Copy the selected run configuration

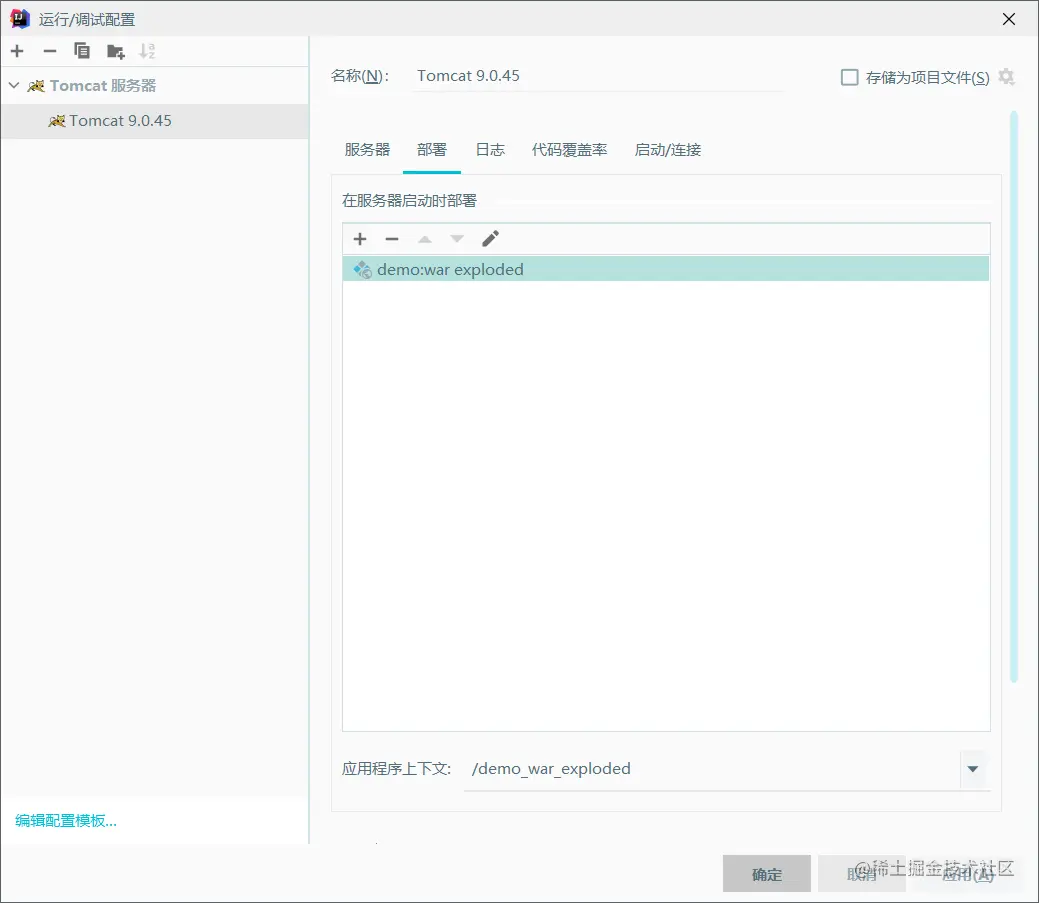(x=82, y=51)
